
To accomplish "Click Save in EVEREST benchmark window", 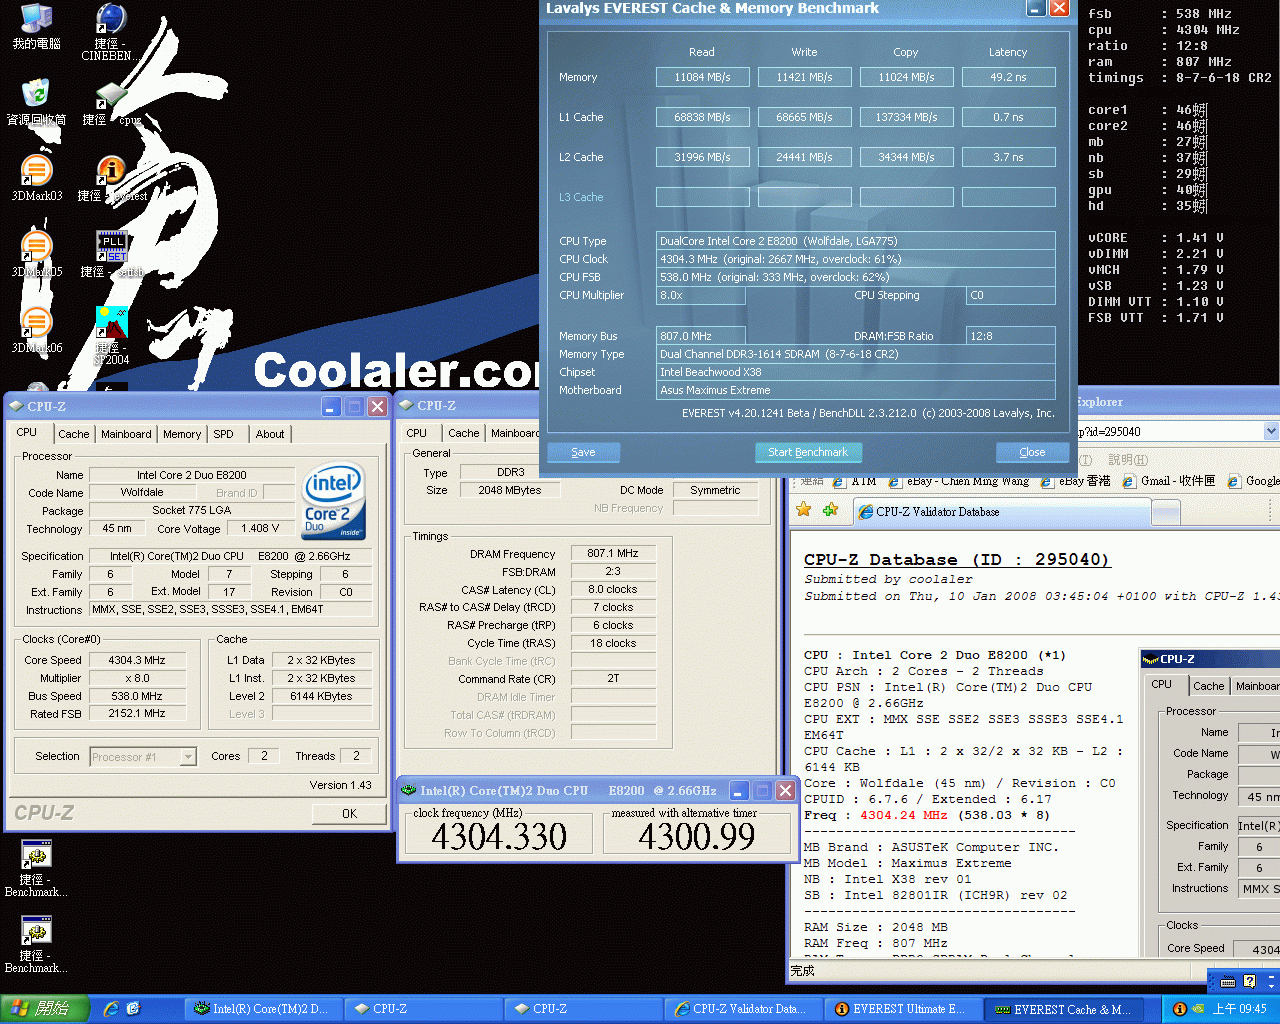I will point(583,452).
